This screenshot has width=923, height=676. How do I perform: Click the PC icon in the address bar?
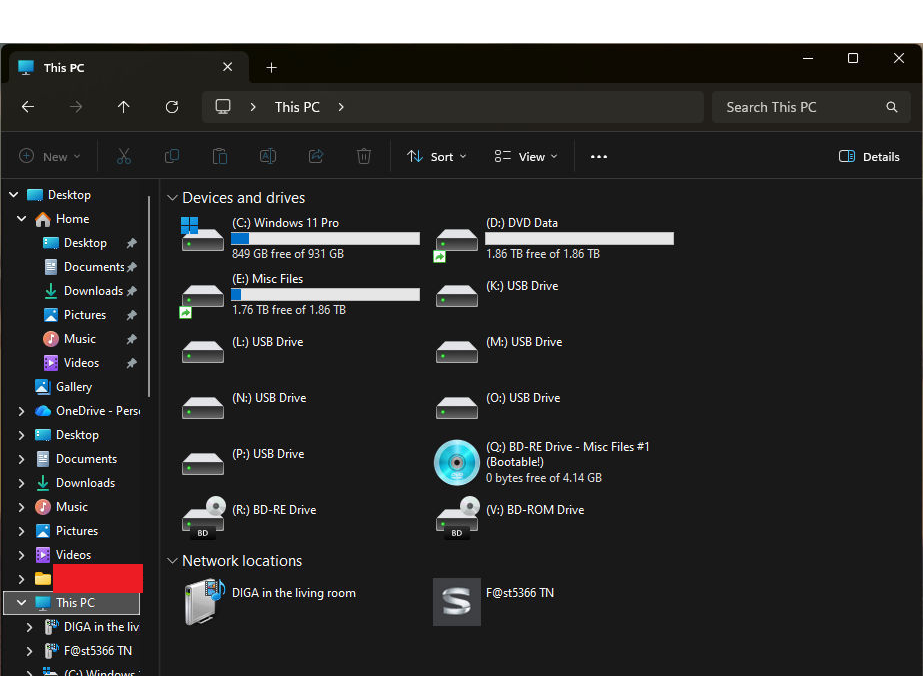223,107
